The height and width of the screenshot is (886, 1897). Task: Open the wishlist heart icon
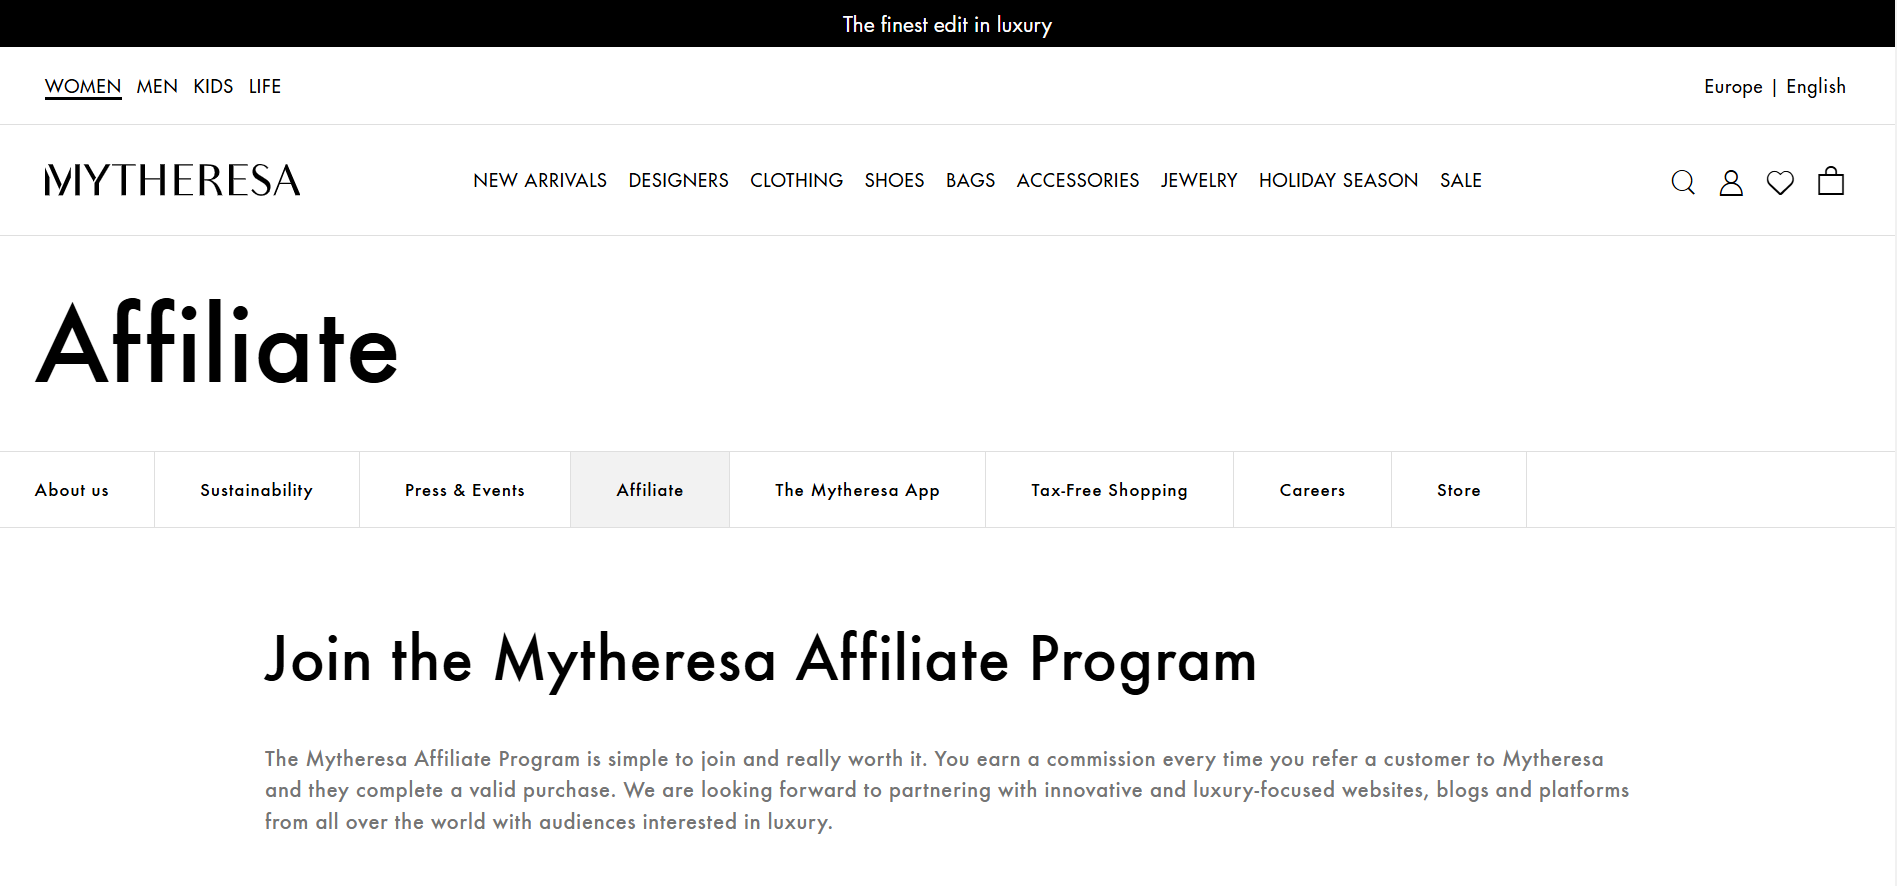(x=1780, y=182)
